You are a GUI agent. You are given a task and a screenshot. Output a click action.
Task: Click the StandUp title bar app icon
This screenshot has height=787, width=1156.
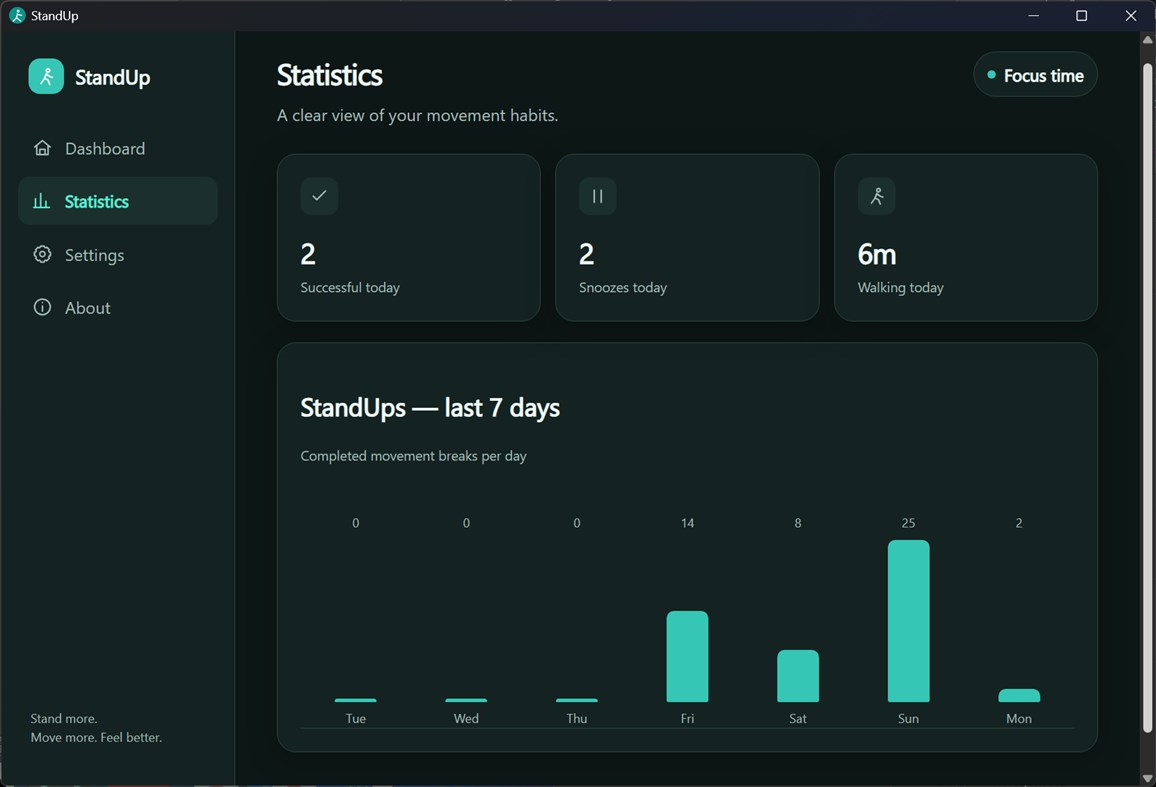point(17,15)
